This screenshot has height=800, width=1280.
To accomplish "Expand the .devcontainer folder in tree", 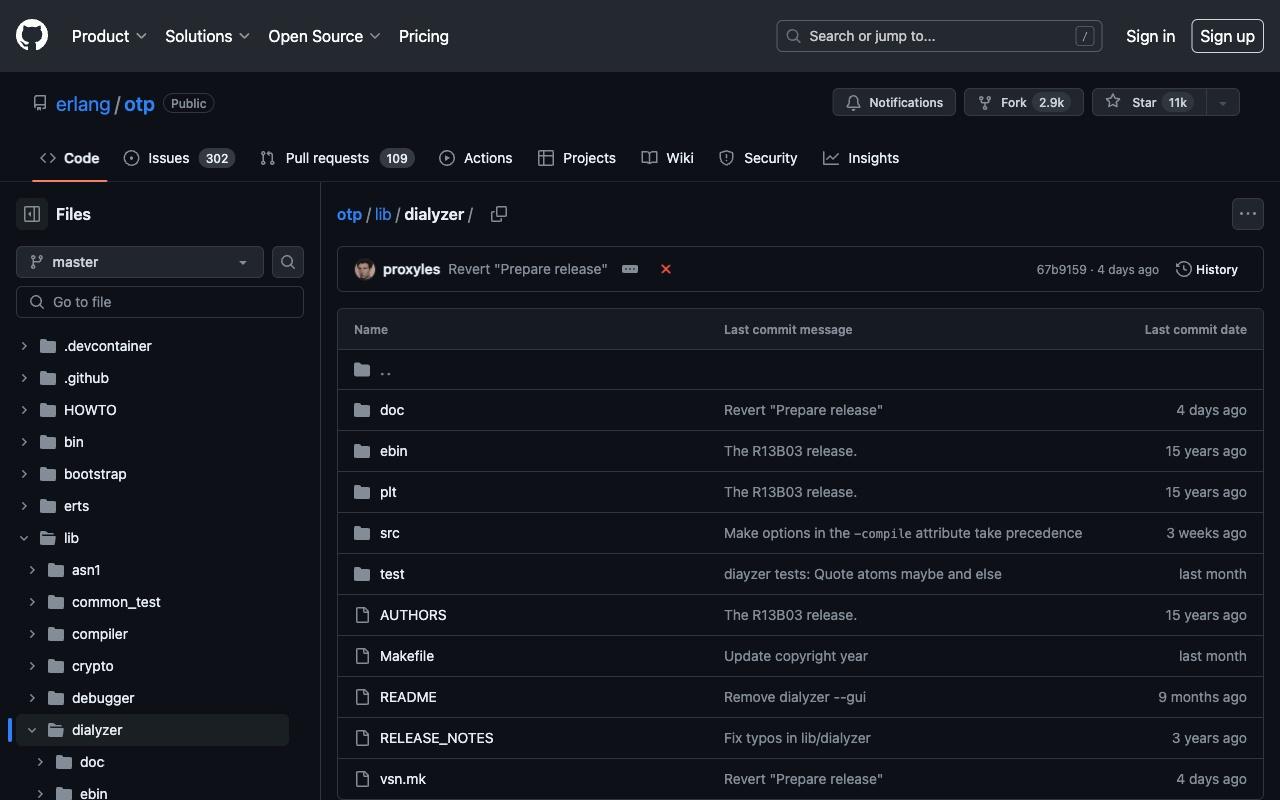I will 24,346.
